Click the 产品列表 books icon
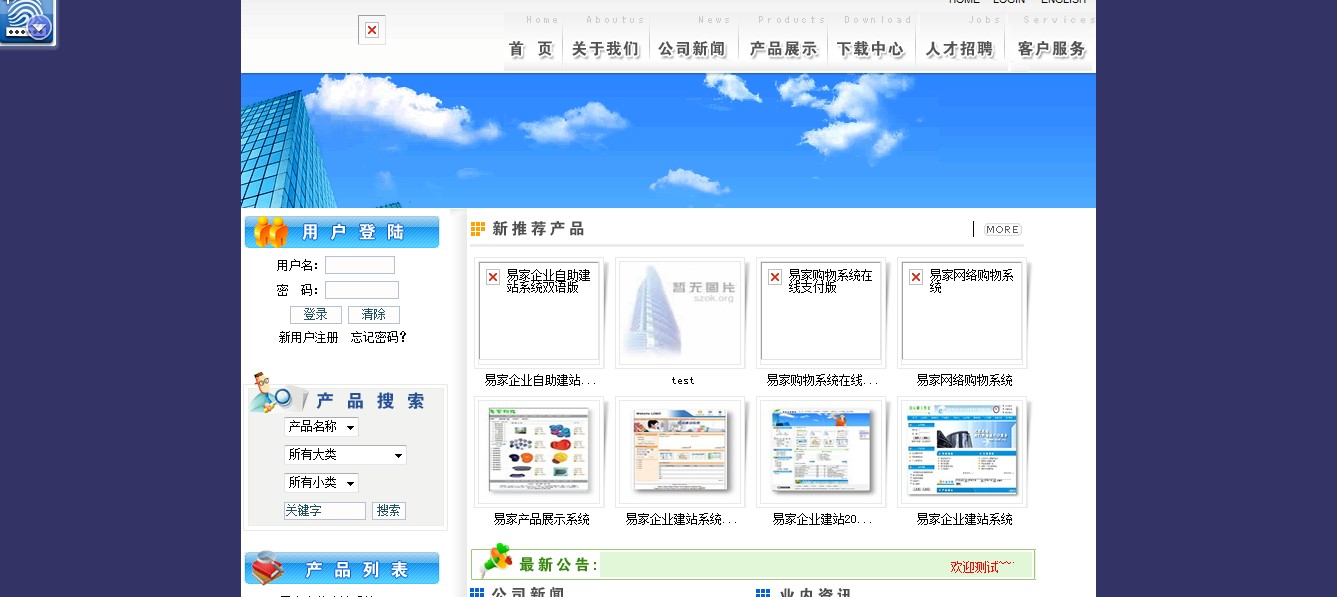Screen dimensions: 1337x597 pos(268,569)
